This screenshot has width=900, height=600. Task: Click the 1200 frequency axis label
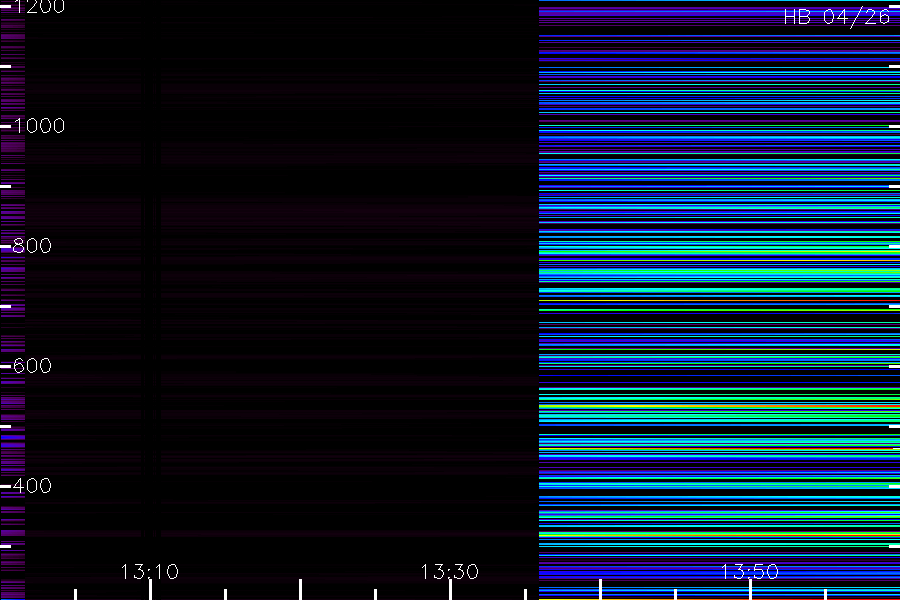click(40, 7)
